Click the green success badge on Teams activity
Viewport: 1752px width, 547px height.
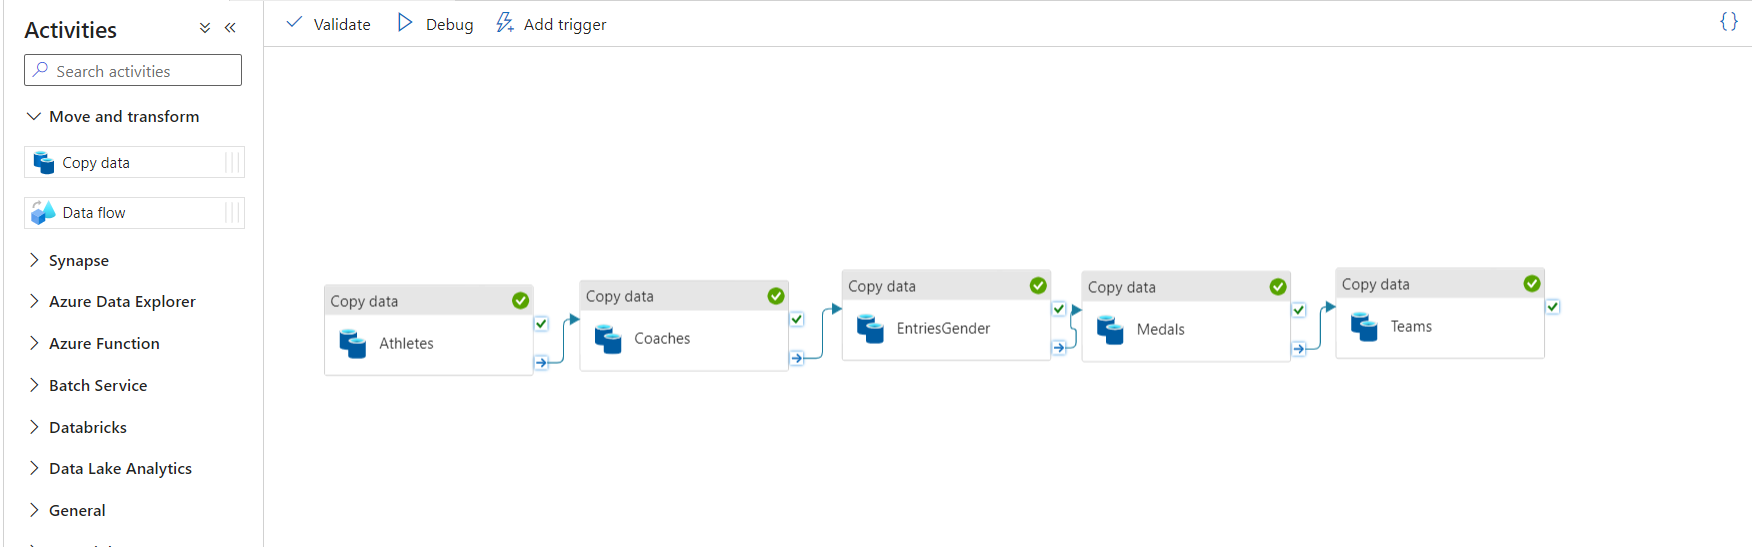pyautogui.click(x=1532, y=284)
